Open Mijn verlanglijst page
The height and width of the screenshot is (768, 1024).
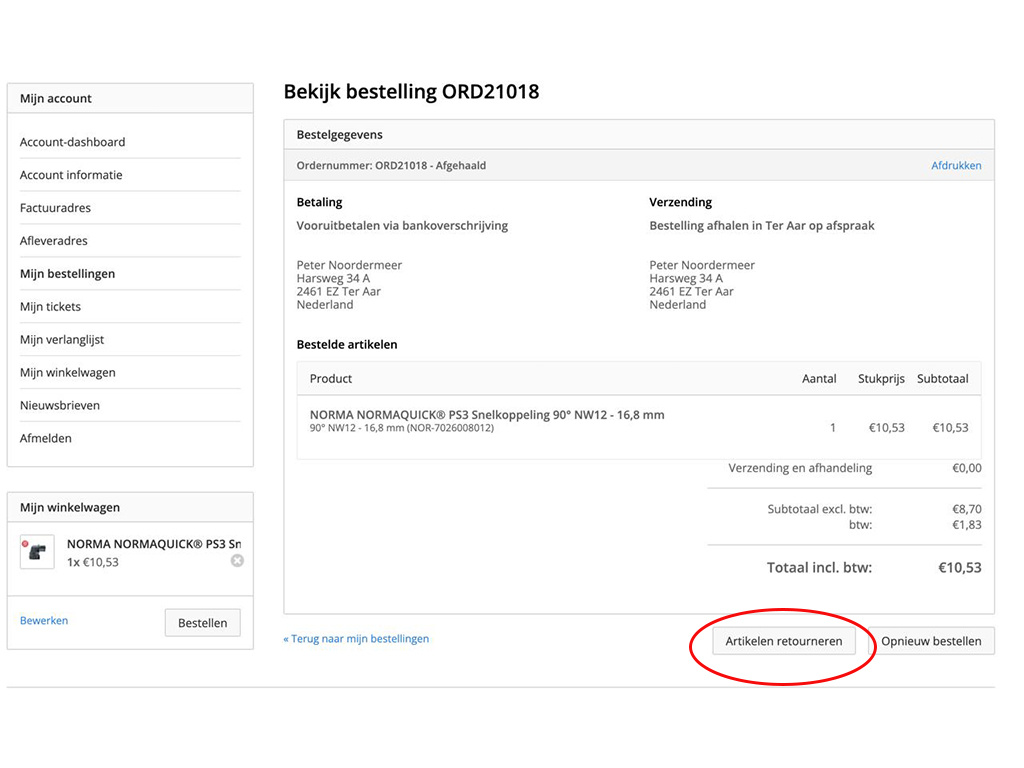pyautogui.click(x=62, y=340)
